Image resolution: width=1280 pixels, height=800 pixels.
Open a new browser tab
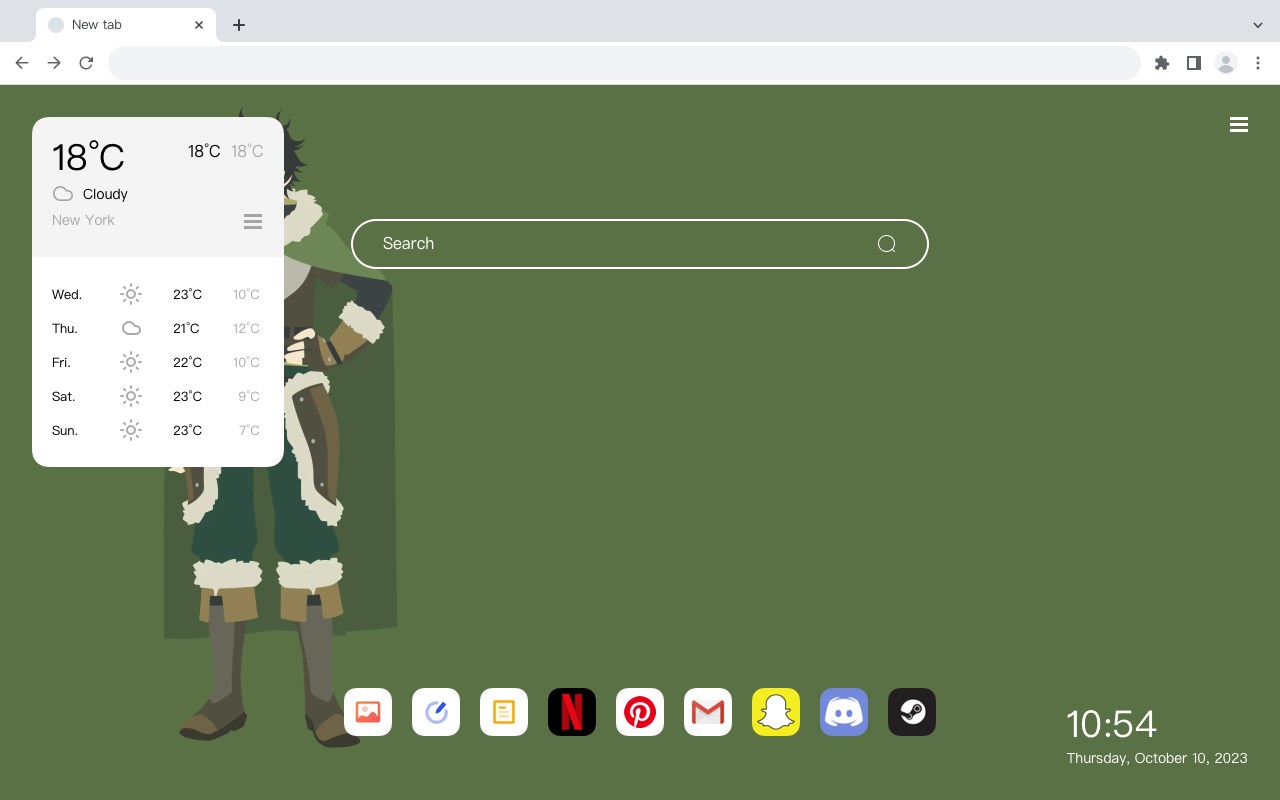click(x=238, y=25)
